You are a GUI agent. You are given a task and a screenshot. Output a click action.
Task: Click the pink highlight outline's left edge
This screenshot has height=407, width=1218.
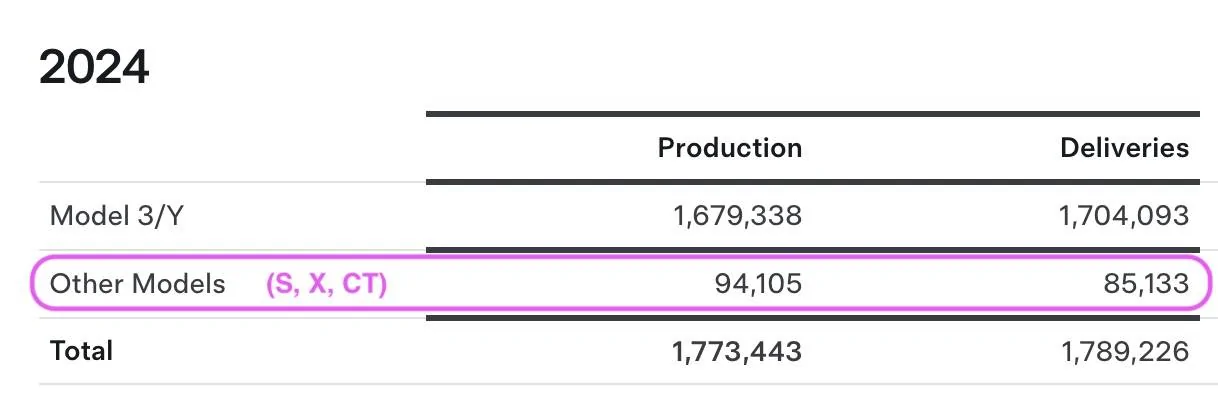pos(32,283)
